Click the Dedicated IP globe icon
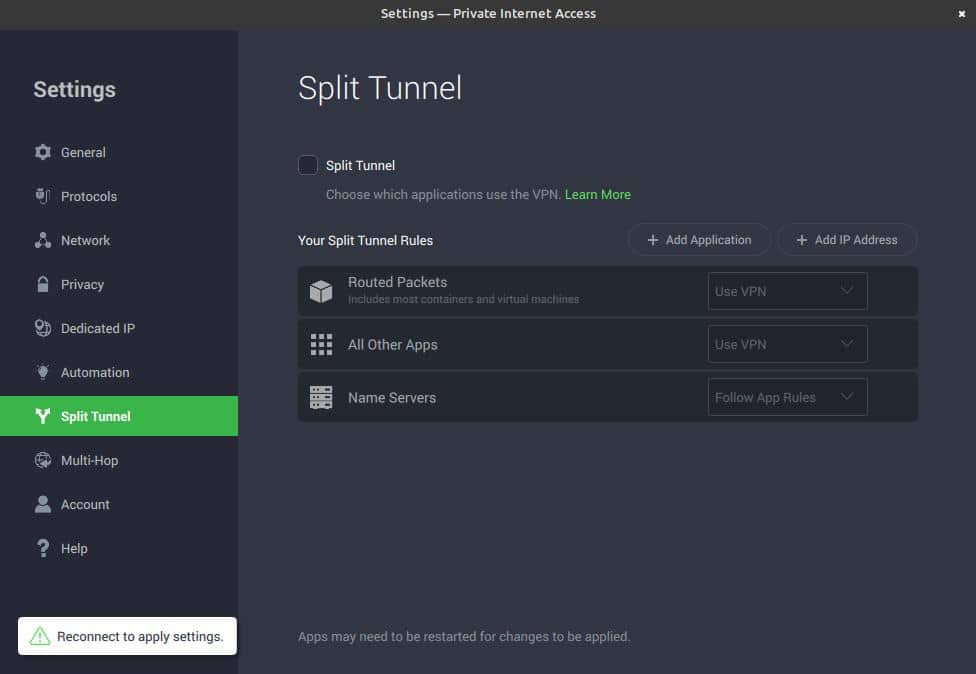The image size is (976, 674). [x=43, y=328]
